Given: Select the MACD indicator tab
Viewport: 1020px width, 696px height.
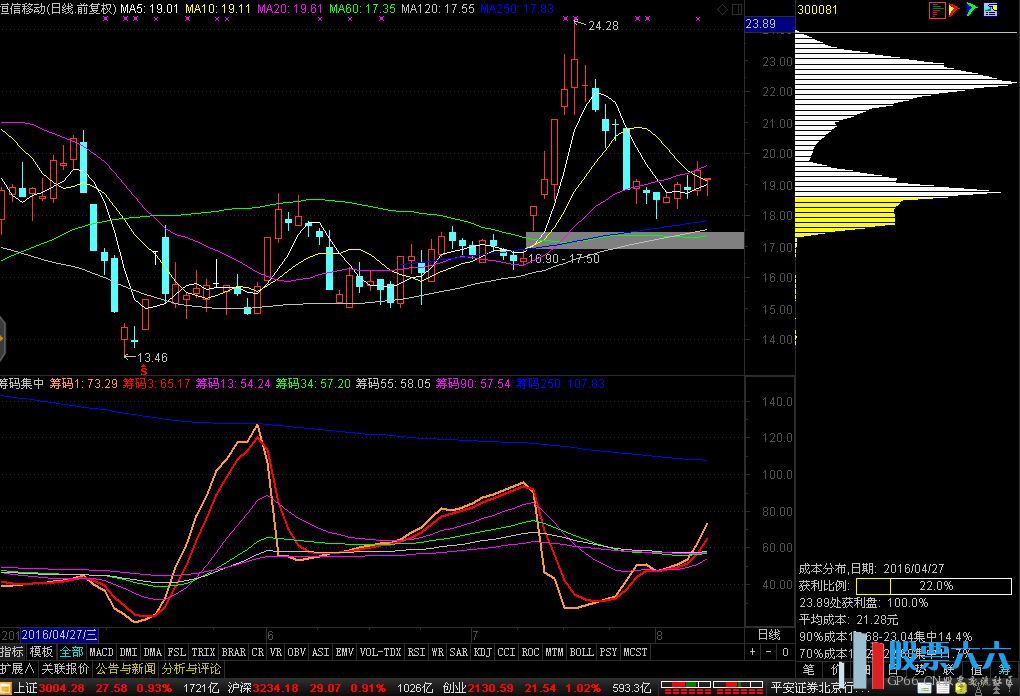Looking at the screenshot, I should 102,652.
